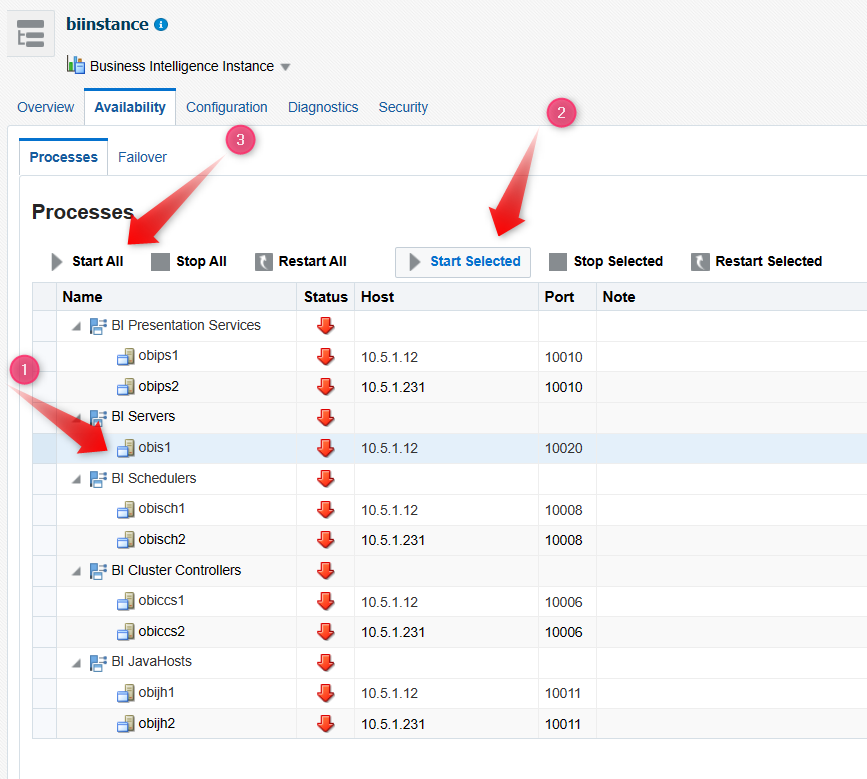The height and width of the screenshot is (779, 867).
Task: Collapse the BI Presentation Services node
Action: point(76,327)
